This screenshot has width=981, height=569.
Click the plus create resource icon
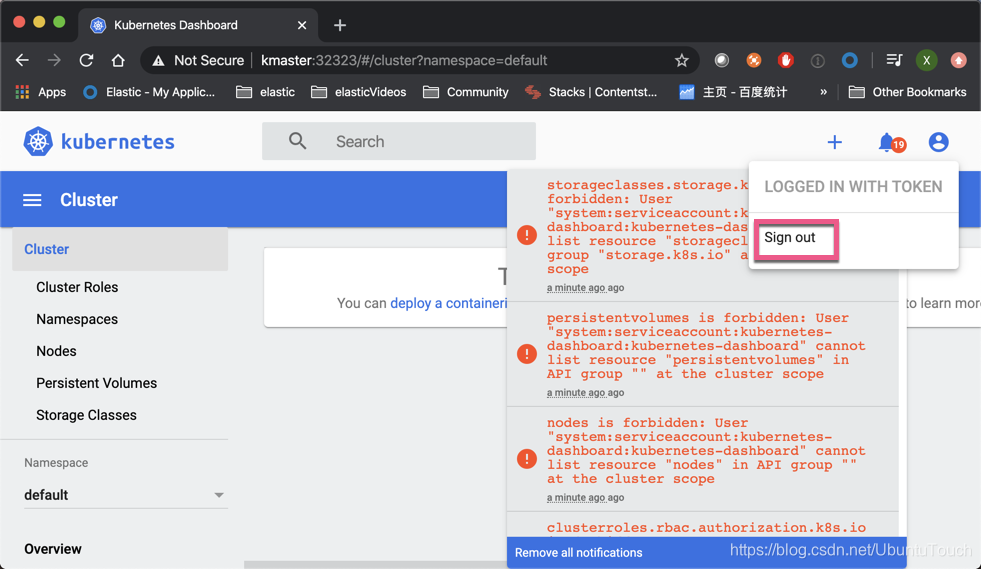click(835, 142)
